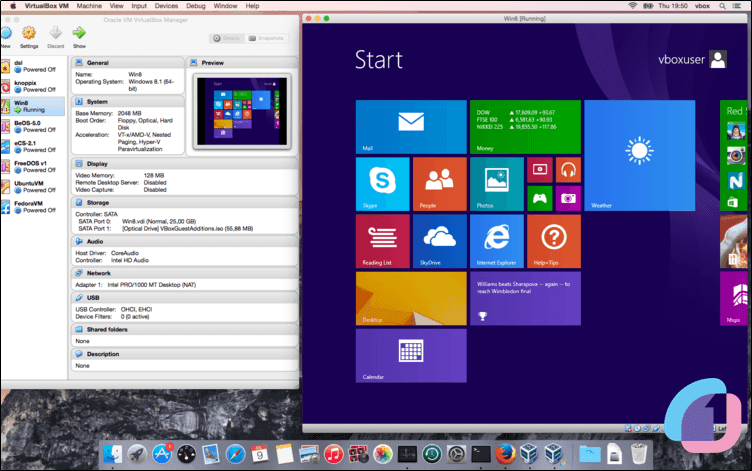Open Firefox in the Dock

click(505, 454)
